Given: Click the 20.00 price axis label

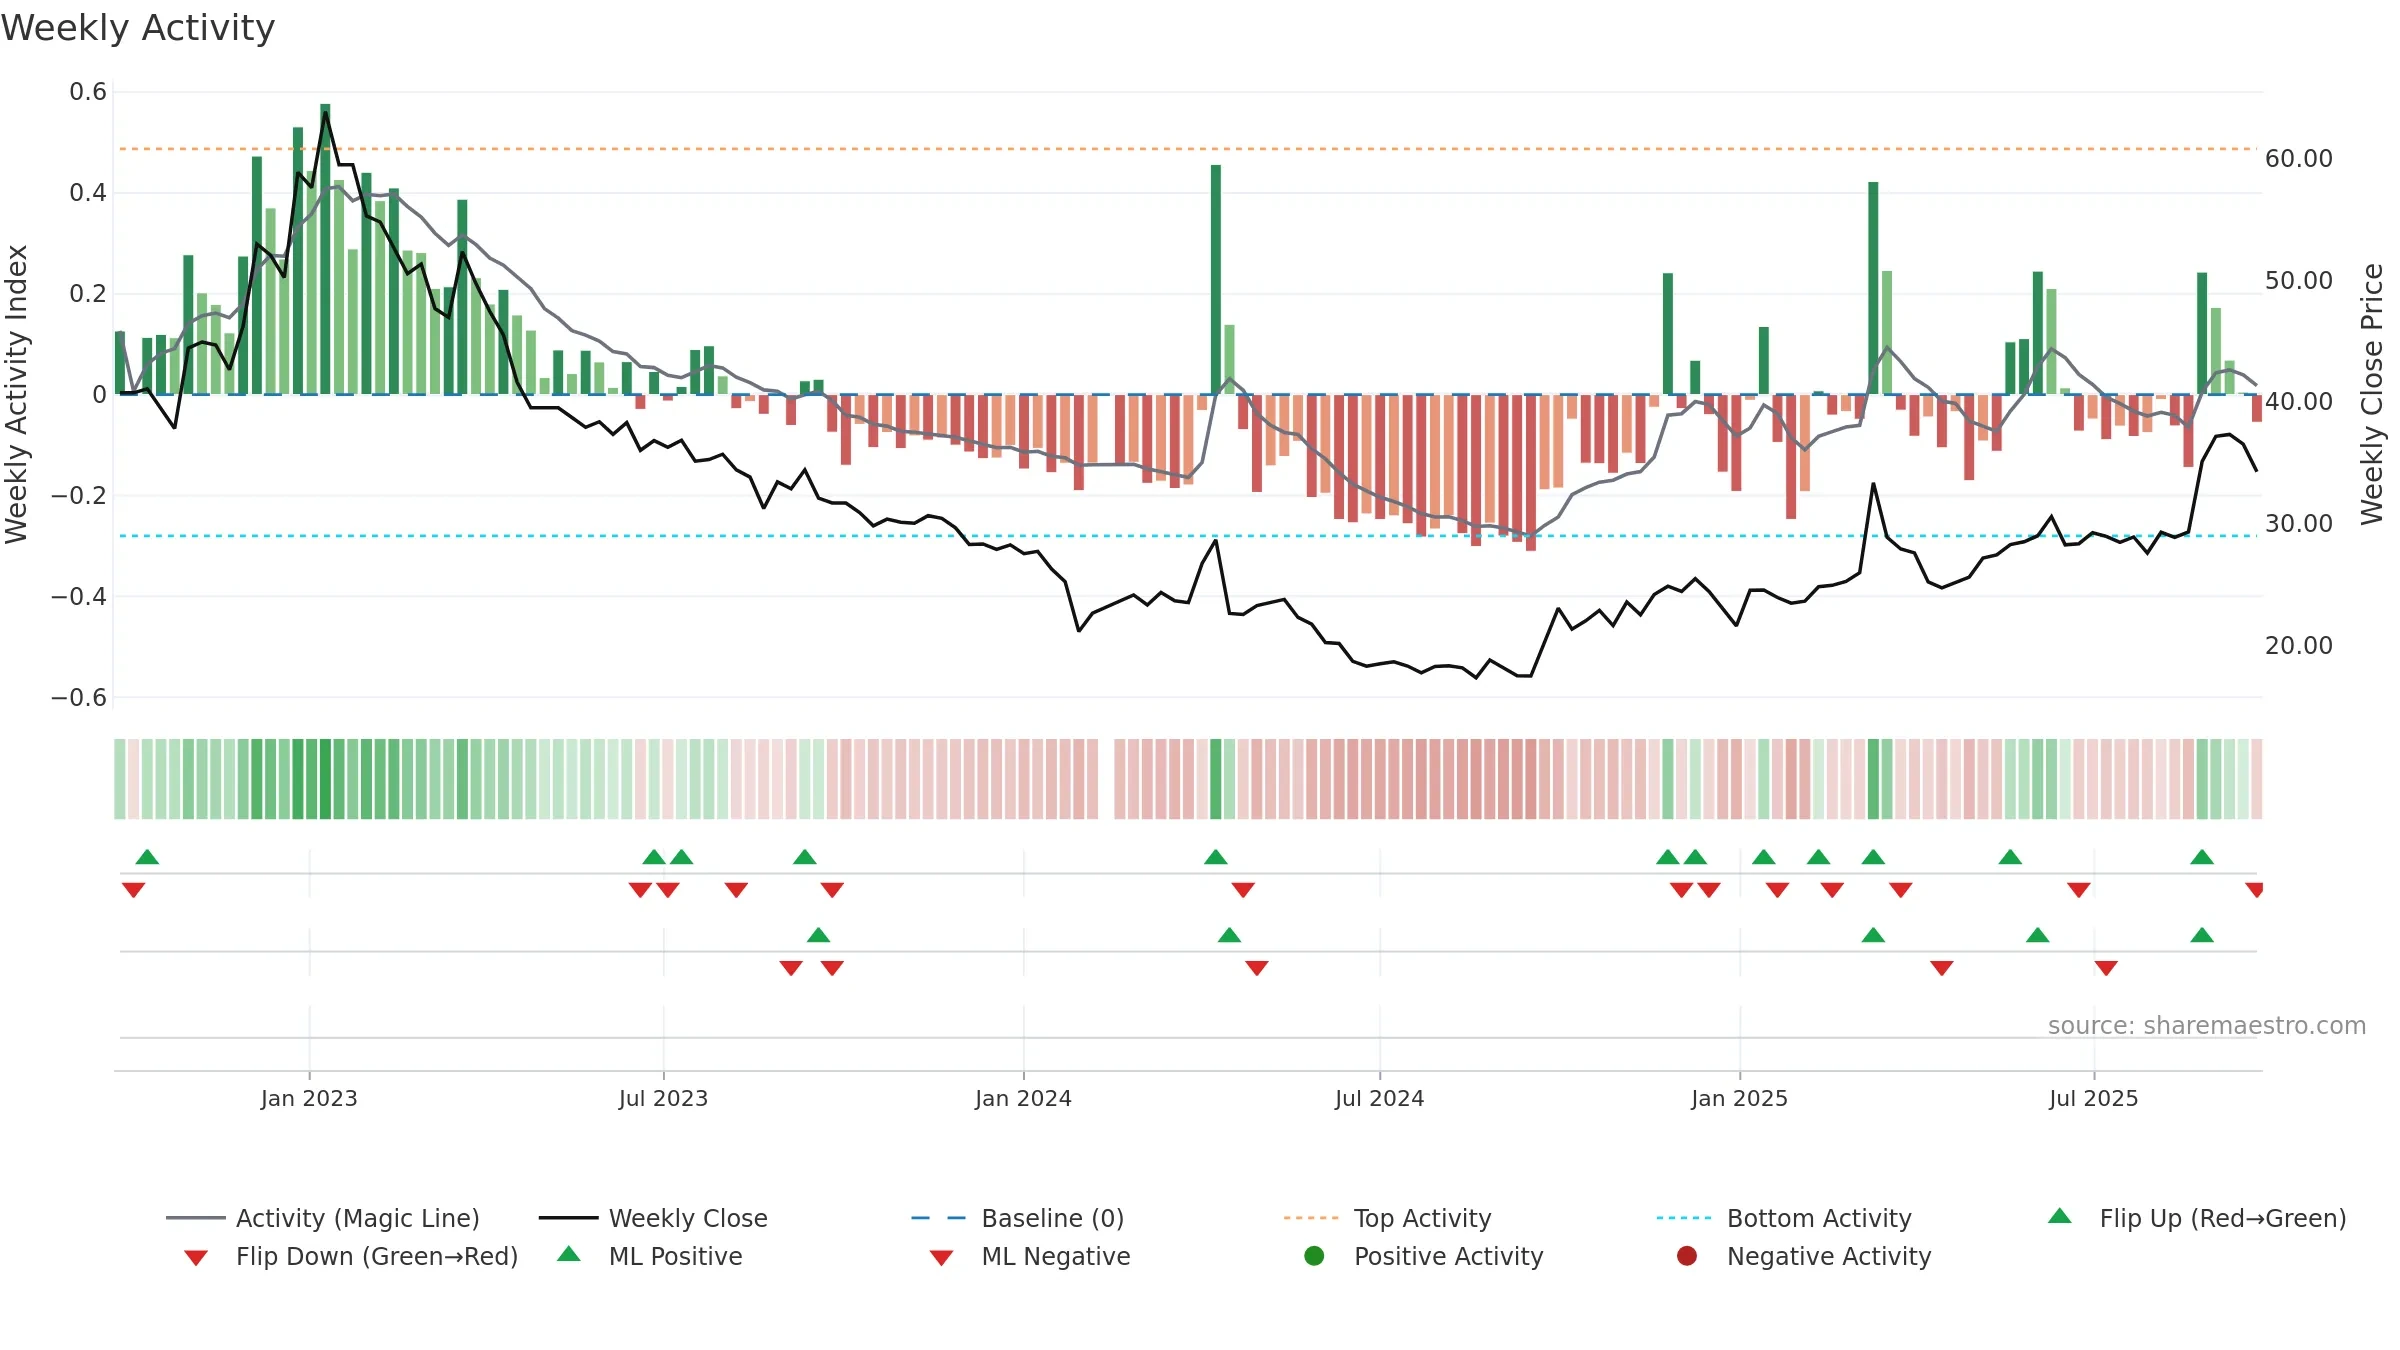Looking at the screenshot, I should (x=2299, y=645).
